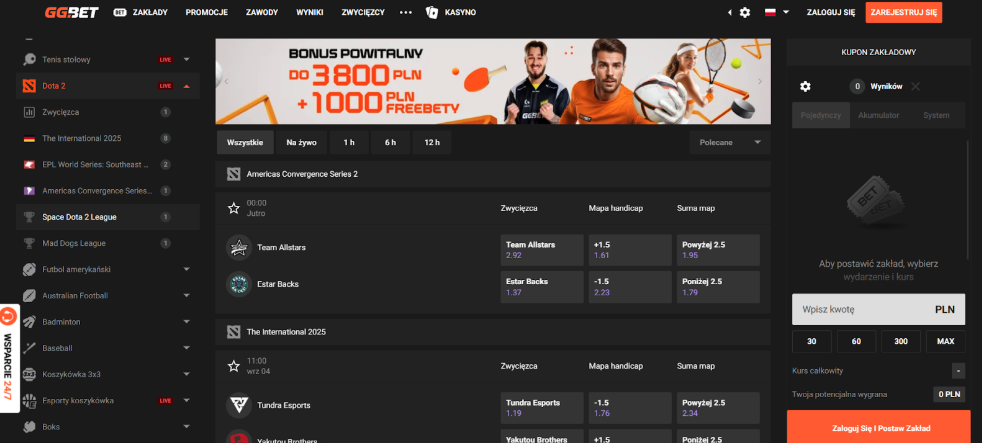Bet on Estar Backs winner odds 1.37
982x443 pixels.
tap(541, 286)
